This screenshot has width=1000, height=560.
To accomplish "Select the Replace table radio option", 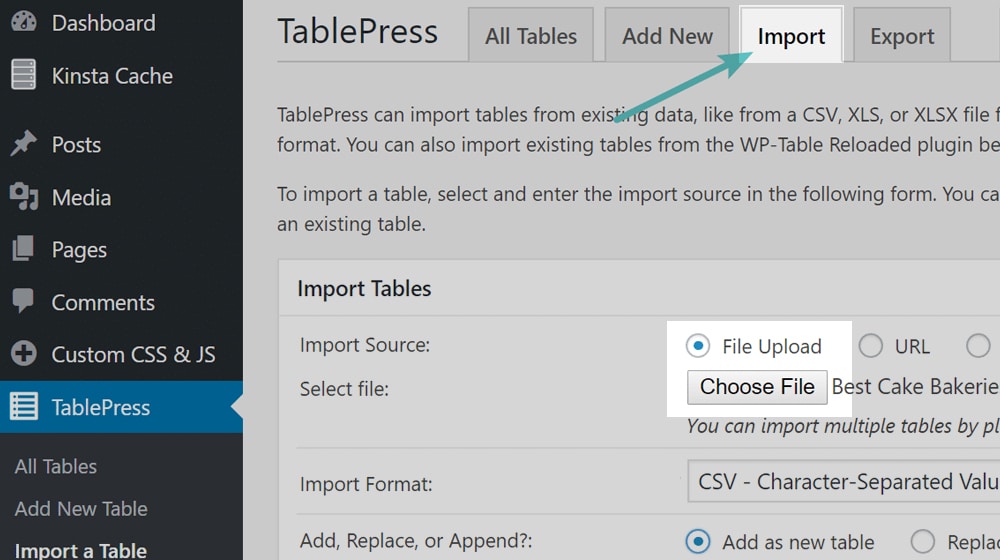I will click(x=922, y=542).
